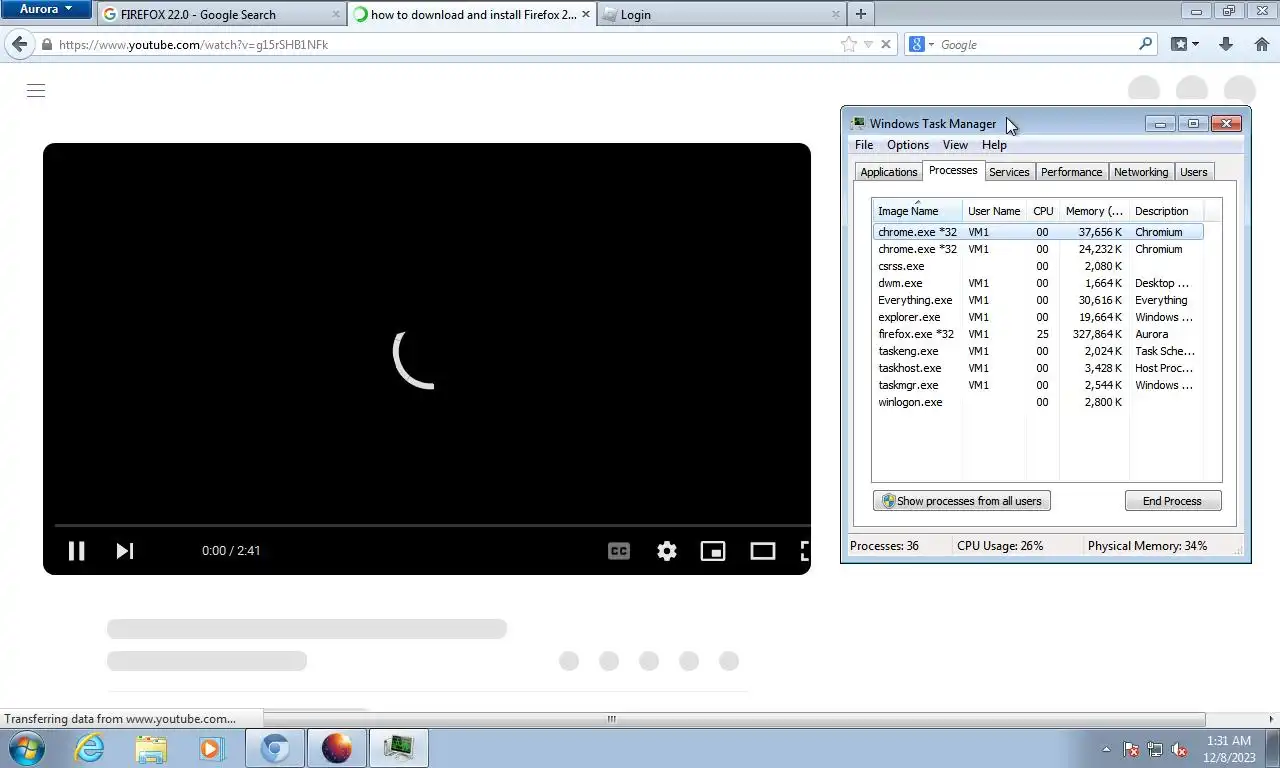Screen dimensions: 1280x768
Task: Open a new browser tab
Action: click(861, 14)
